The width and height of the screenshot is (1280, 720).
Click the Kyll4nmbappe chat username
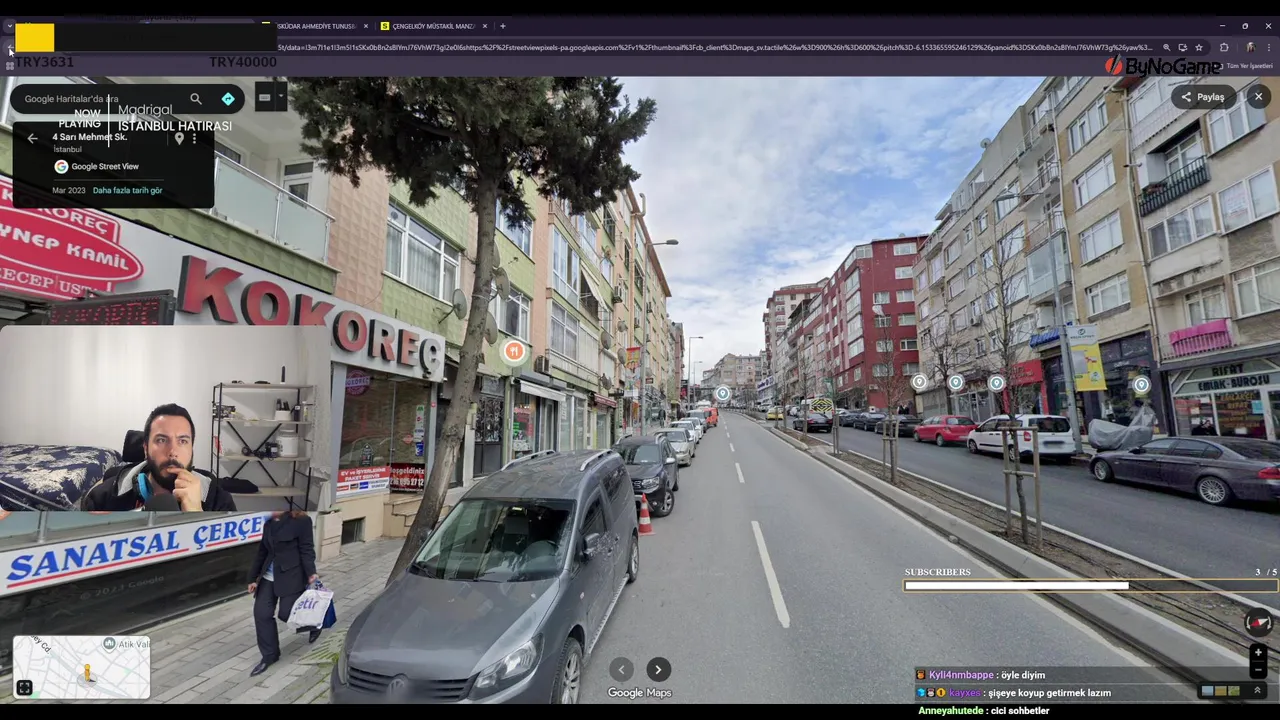pyautogui.click(x=961, y=675)
